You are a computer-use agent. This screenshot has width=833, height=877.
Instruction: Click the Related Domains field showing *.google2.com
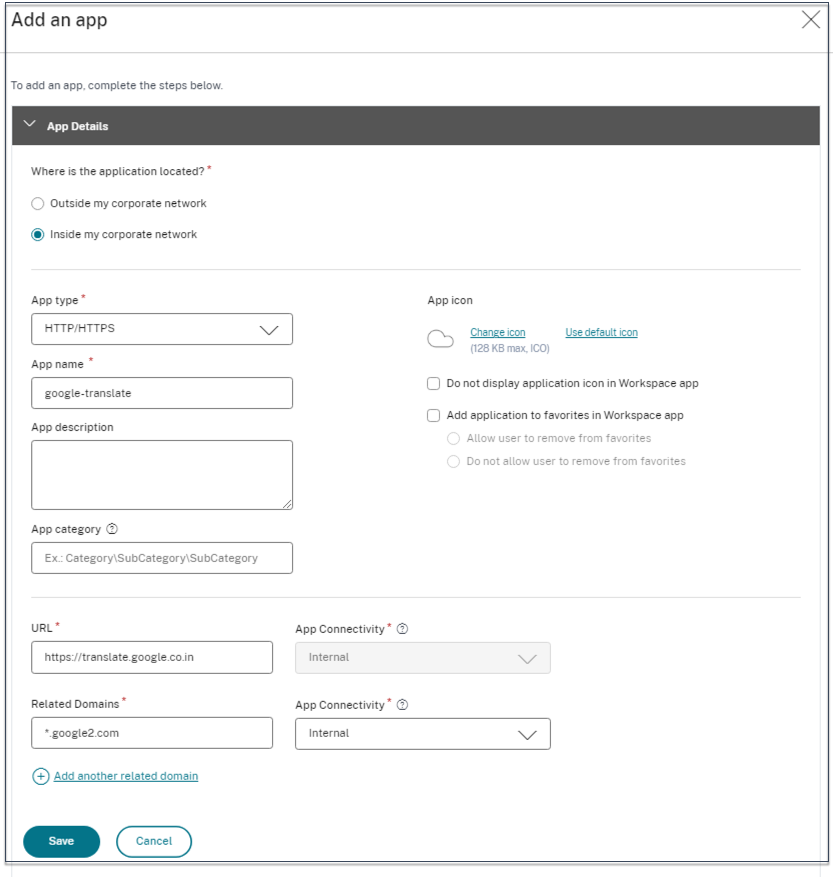(152, 732)
